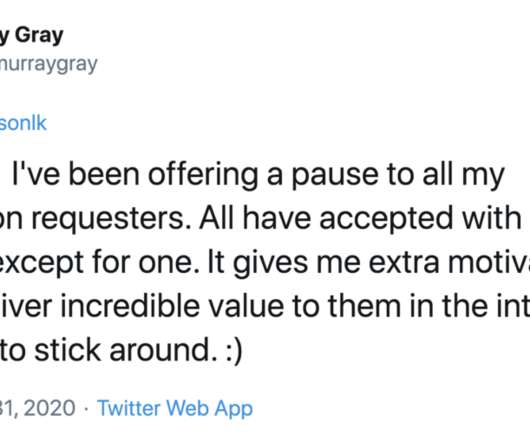This screenshot has height=442, width=530.
Task: Click the word "offering" in the tweet
Action: (202, 175)
